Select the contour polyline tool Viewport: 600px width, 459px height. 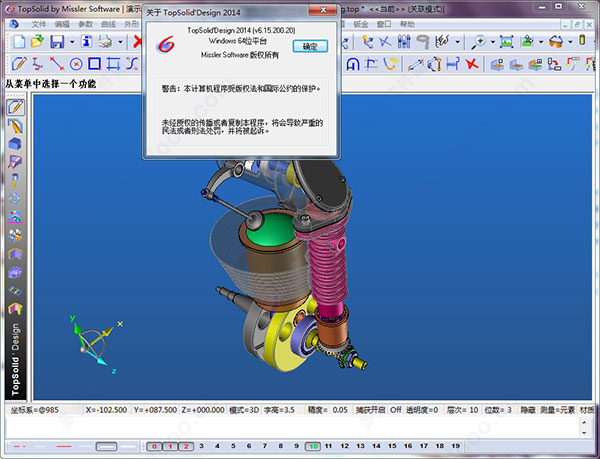(37, 64)
